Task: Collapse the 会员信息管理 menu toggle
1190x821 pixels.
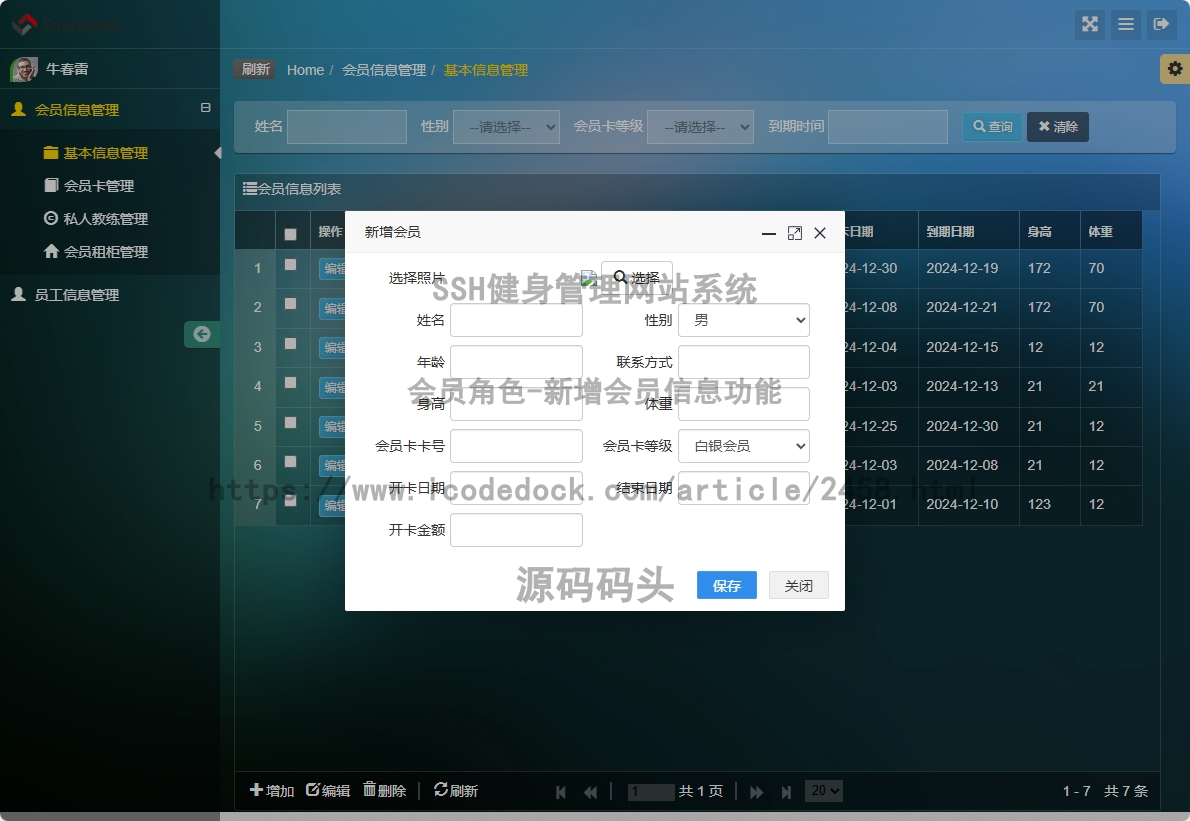Action: point(205,108)
